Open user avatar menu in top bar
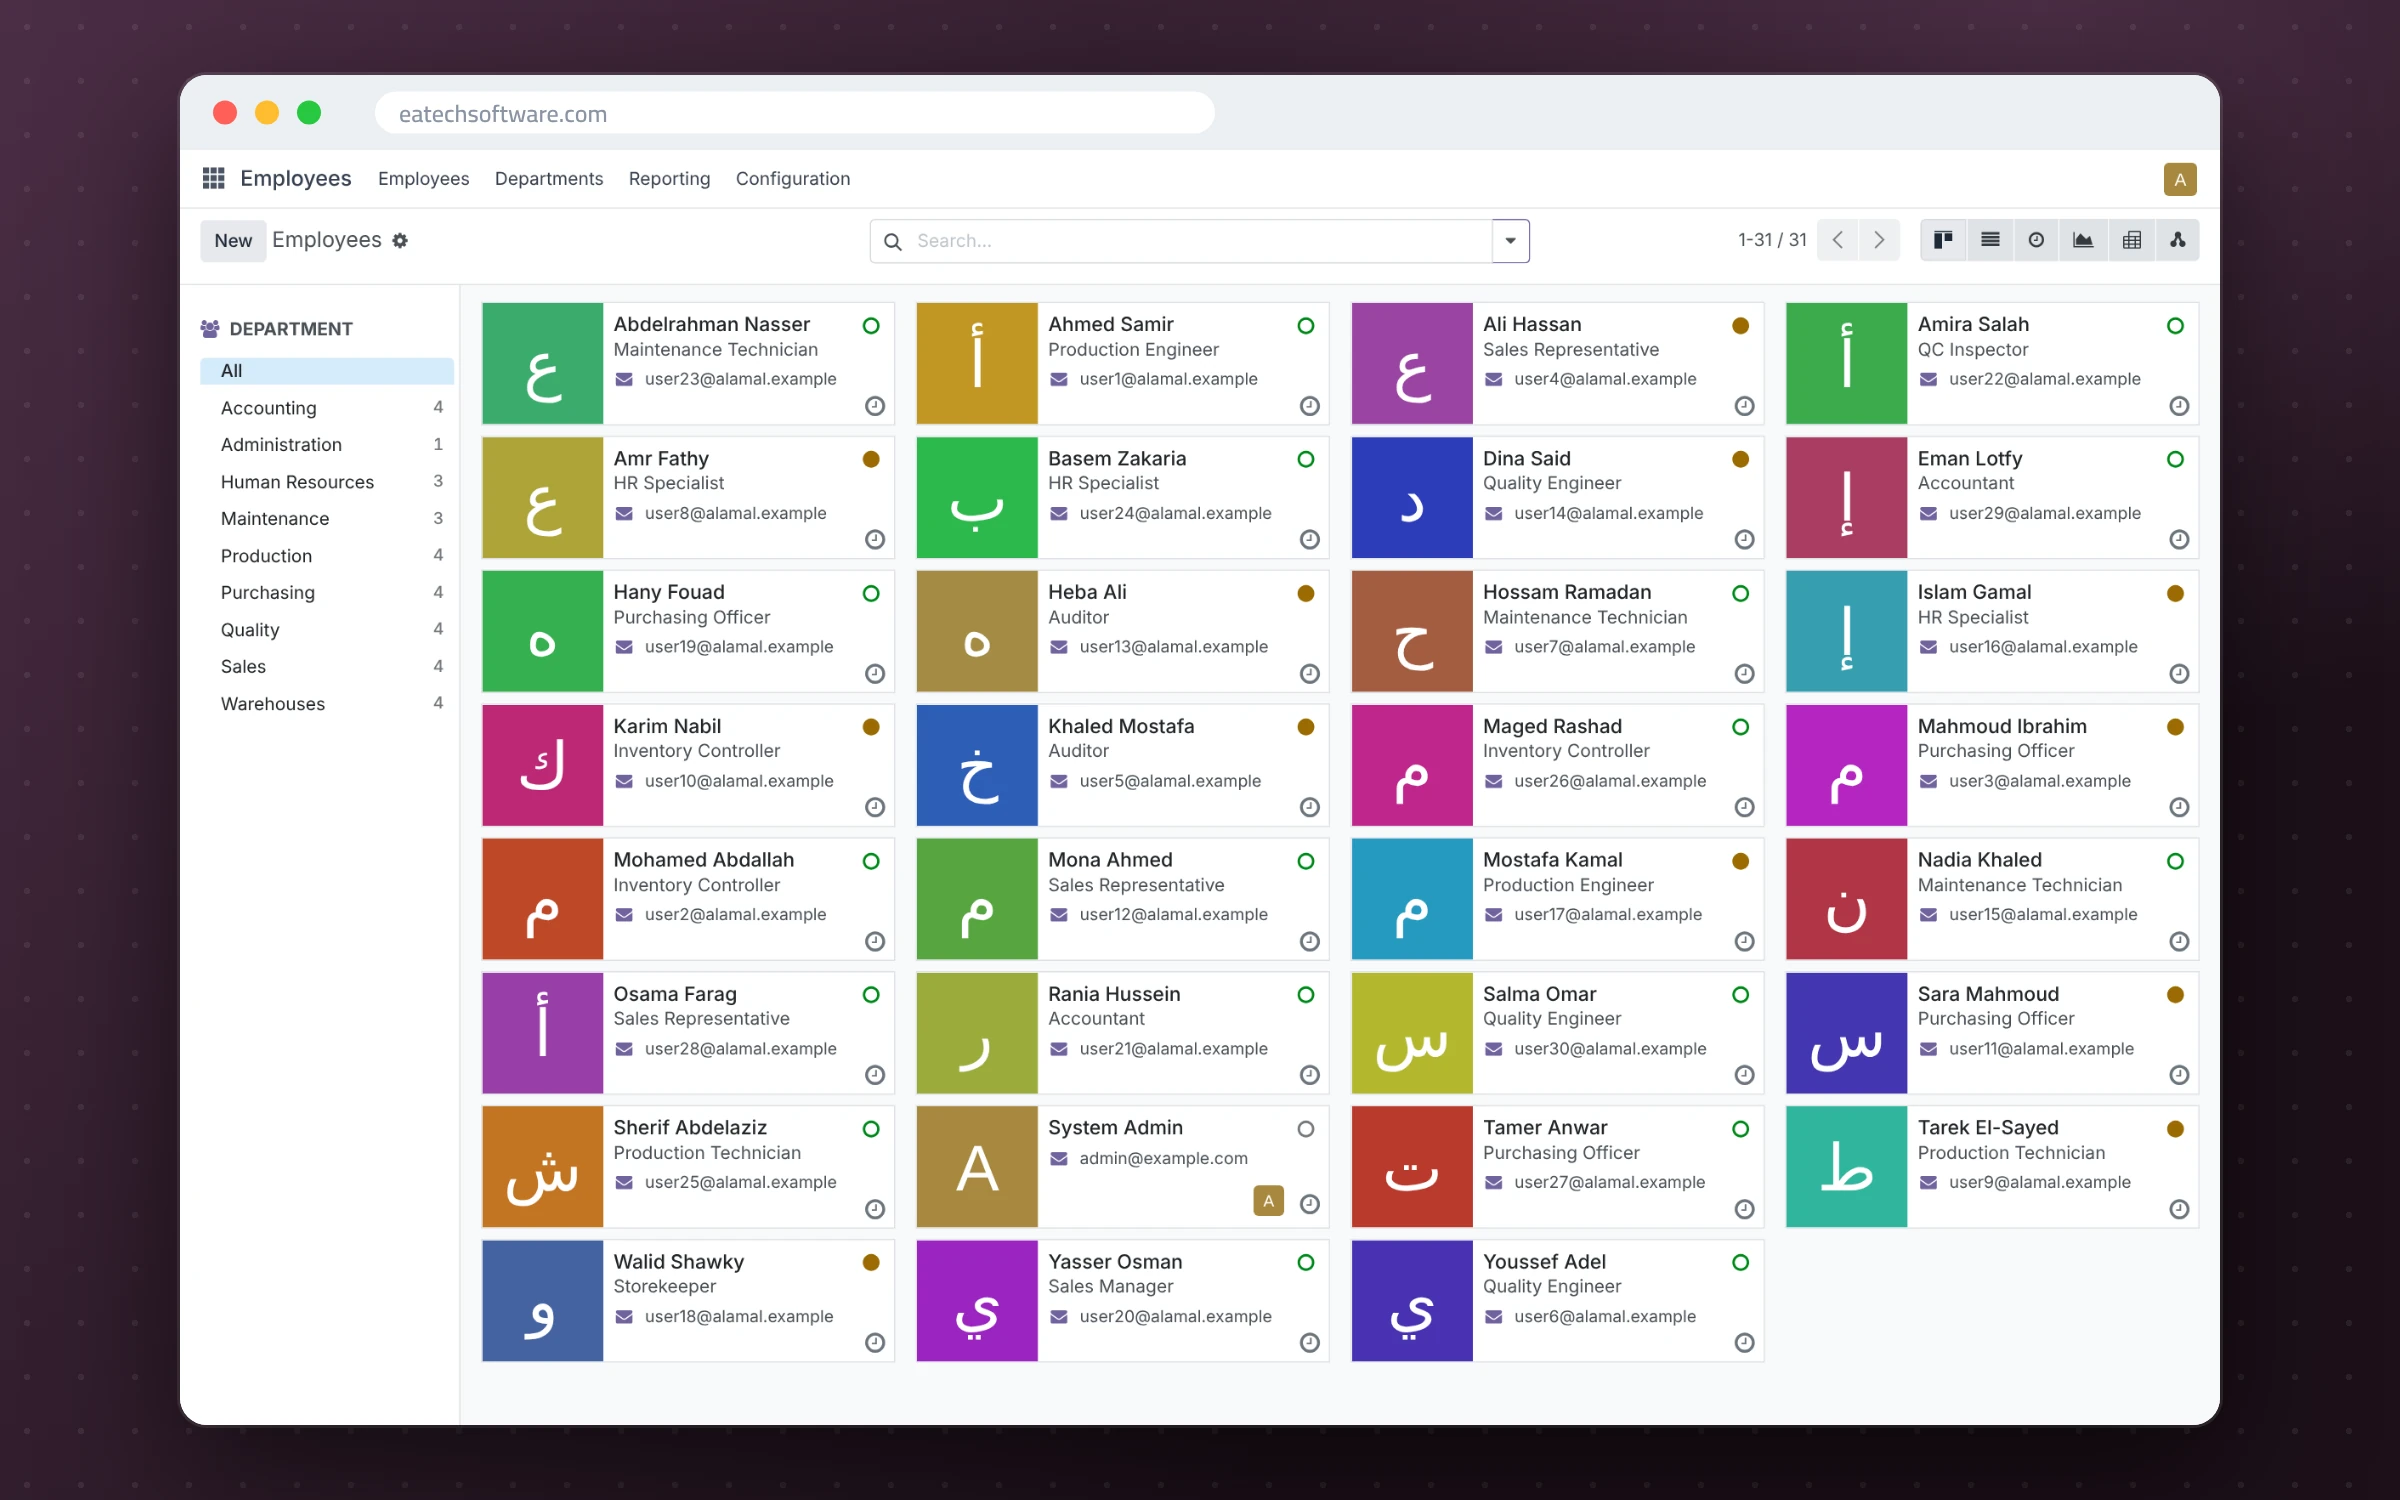 coord(2180,179)
